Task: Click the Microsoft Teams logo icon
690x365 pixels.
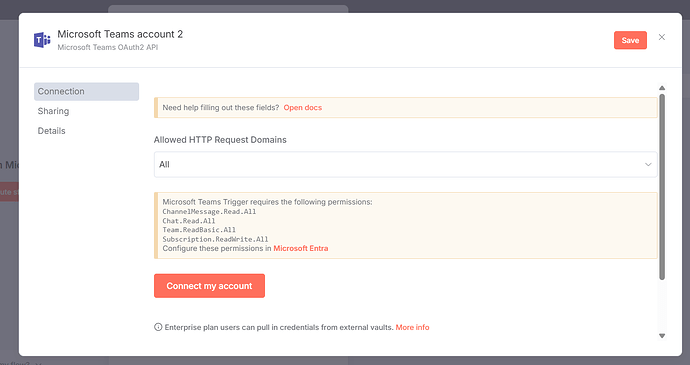Action: tap(42, 40)
